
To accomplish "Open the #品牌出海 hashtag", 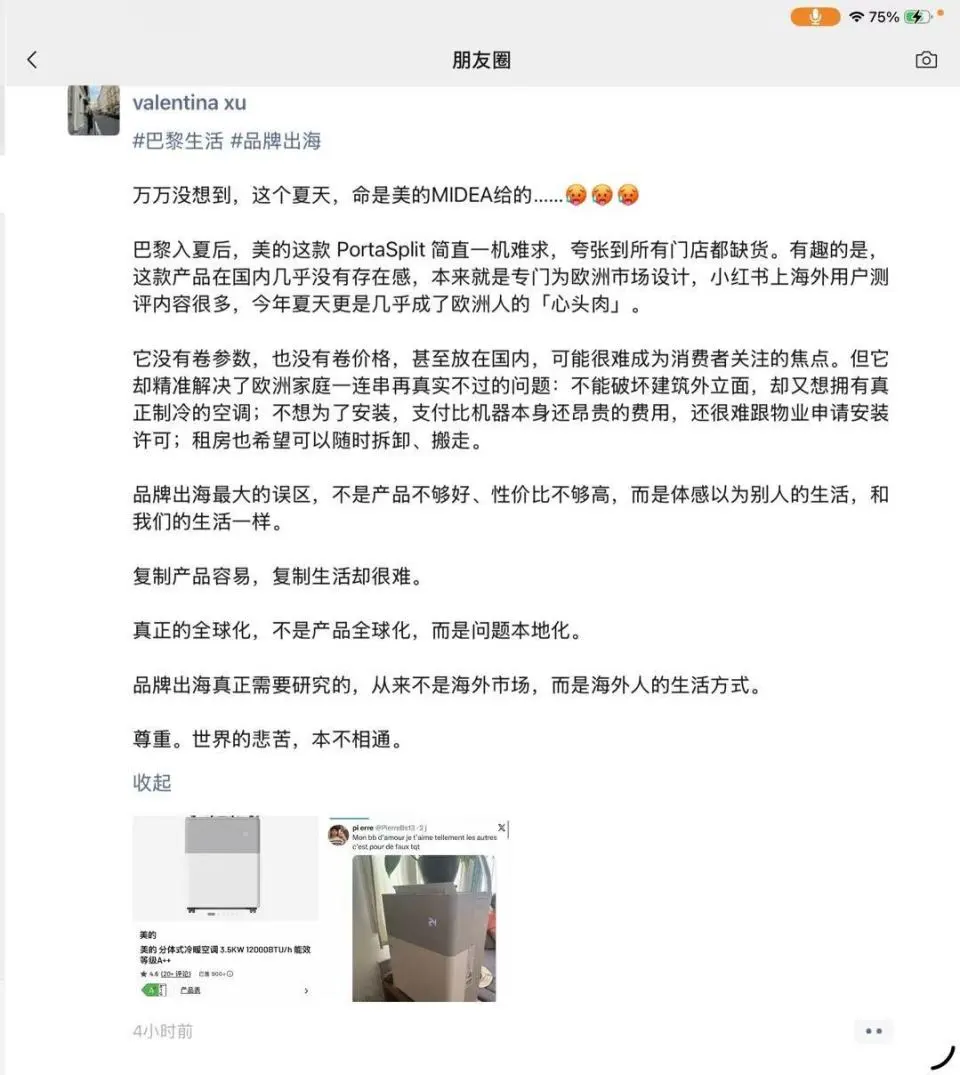I will [x=276, y=141].
